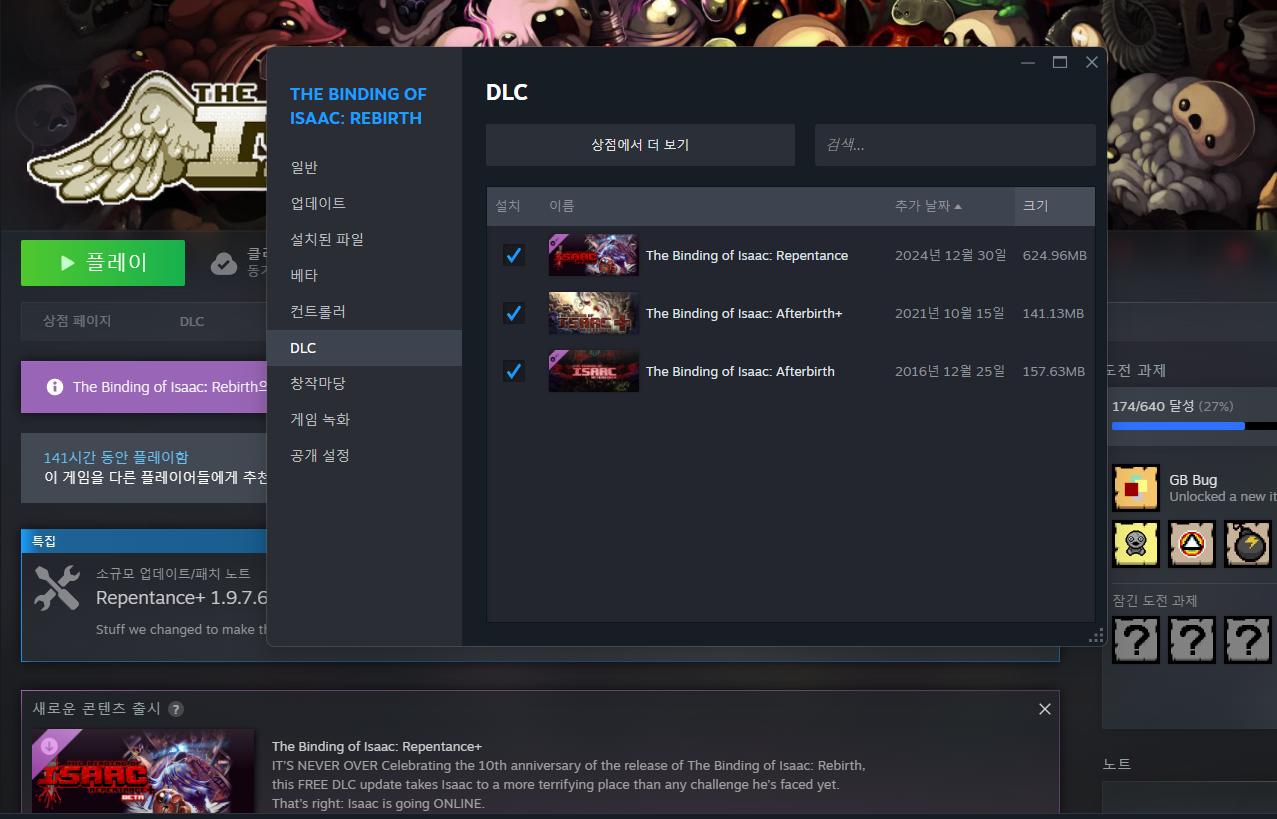The height and width of the screenshot is (819, 1277).
Task: Click the bomb achievement icon
Action: coord(1248,544)
